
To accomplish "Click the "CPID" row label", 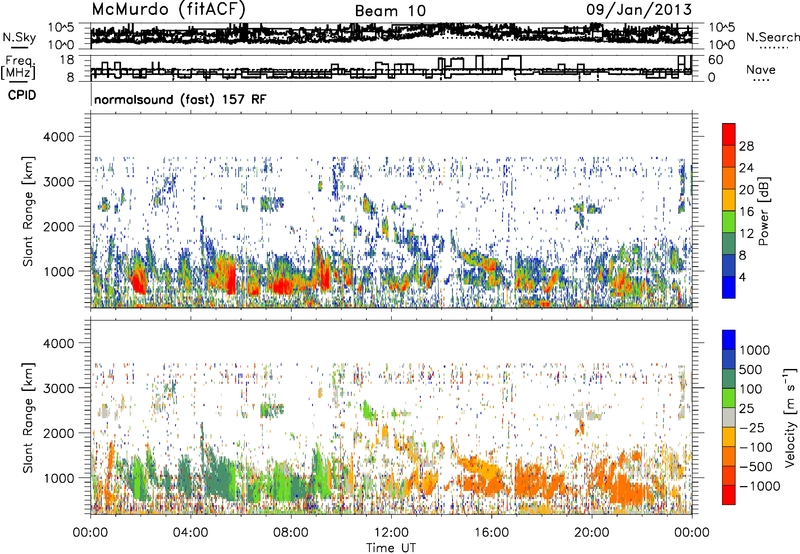I will (x=22, y=95).
